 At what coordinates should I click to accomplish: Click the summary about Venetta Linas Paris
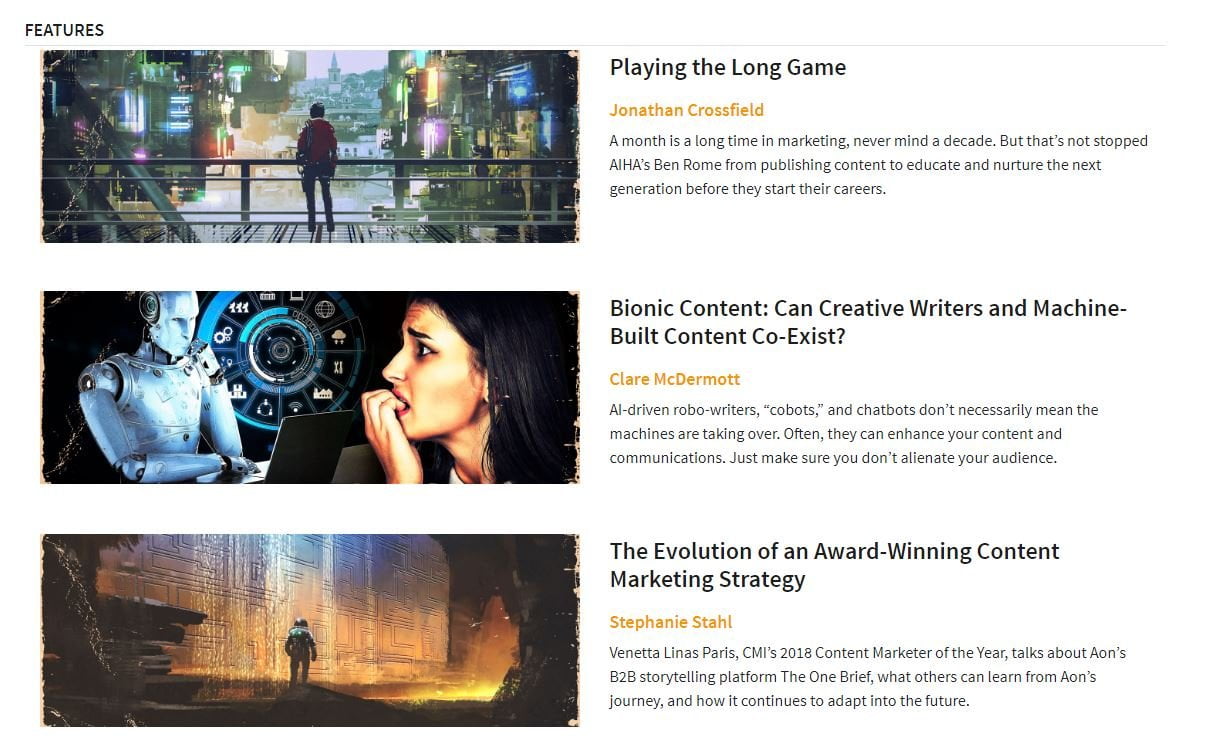click(x=868, y=677)
